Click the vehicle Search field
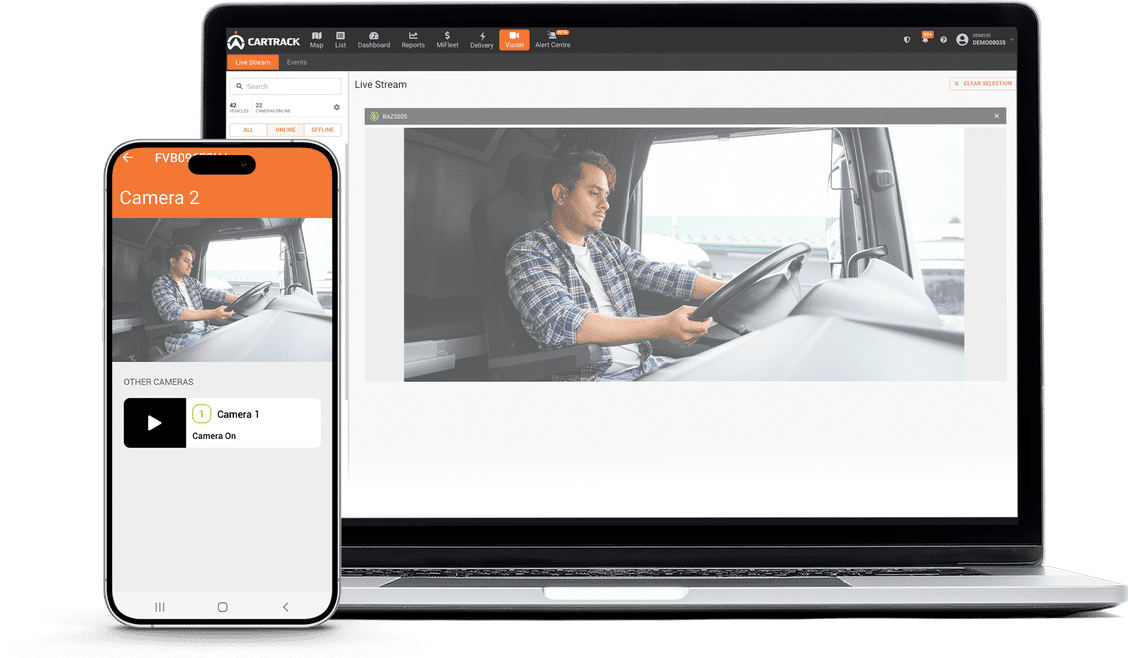1128x658 pixels. click(x=290, y=87)
